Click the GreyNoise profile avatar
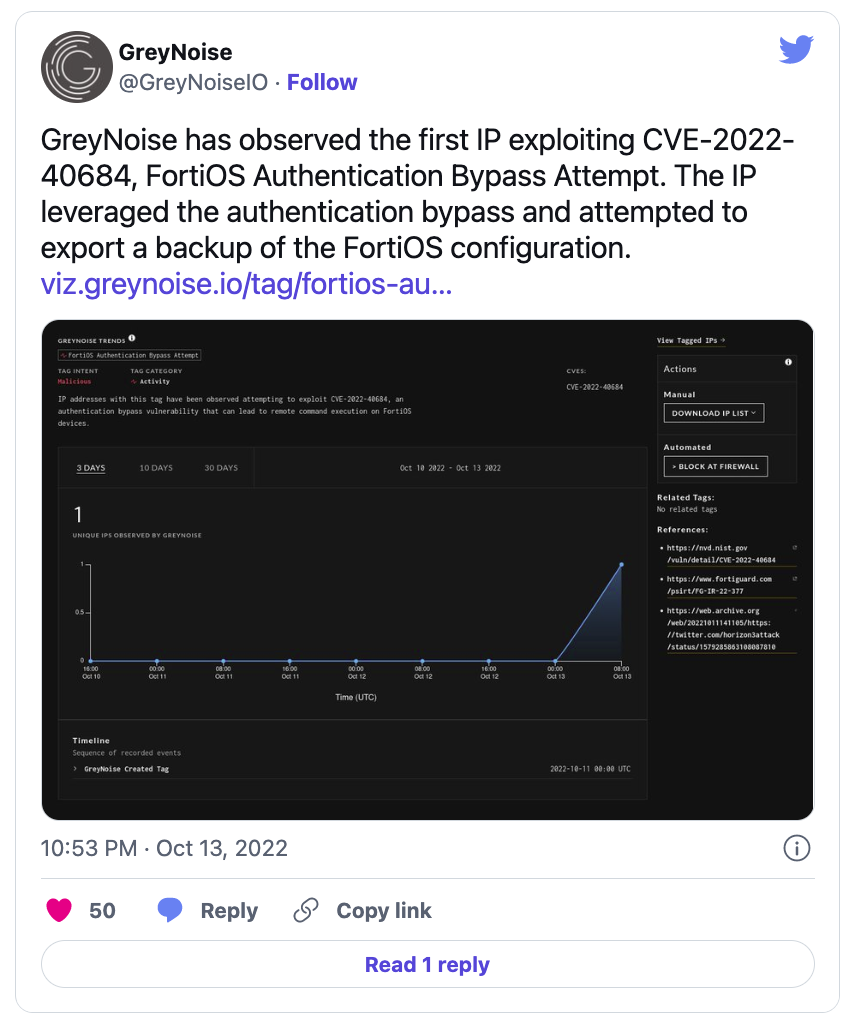Screen dimensions: 851x1025 pyautogui.click(x=75, y=67)
